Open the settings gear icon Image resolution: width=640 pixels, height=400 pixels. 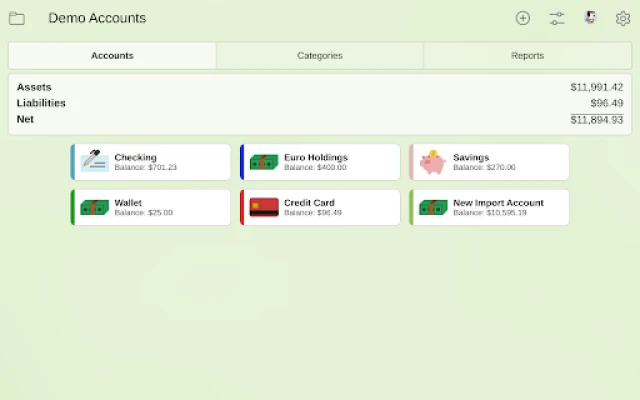tap(623, 18)
